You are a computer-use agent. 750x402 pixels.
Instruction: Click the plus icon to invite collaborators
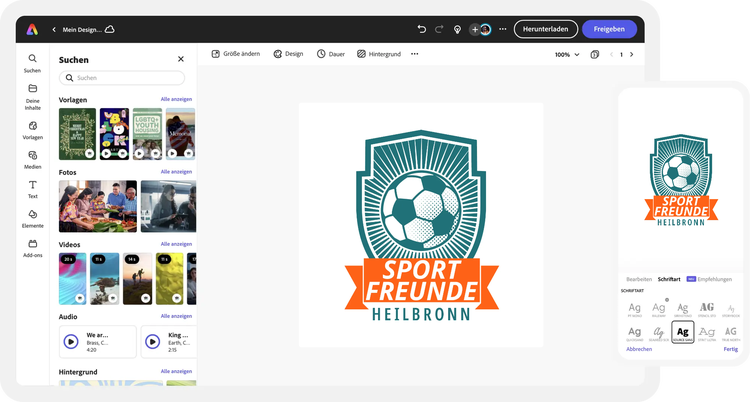pyautogui.click(x=474, y=30)
